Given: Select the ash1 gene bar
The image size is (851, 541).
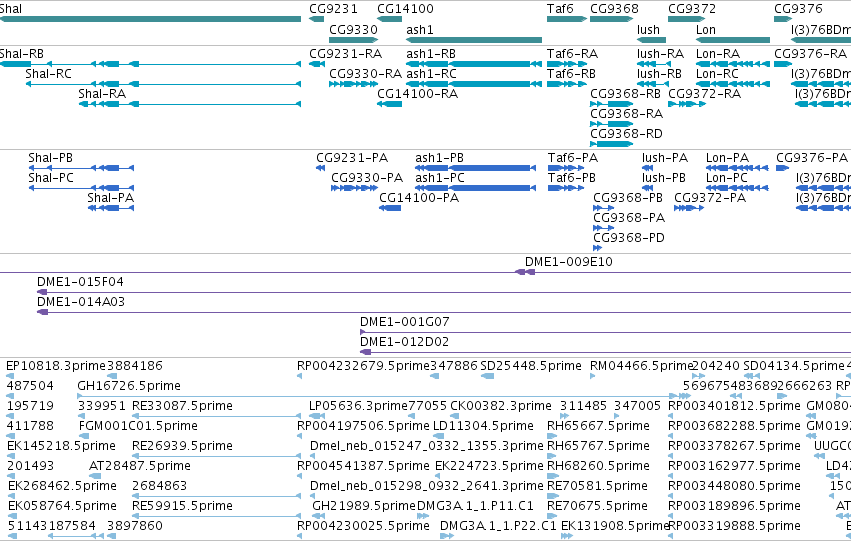Looking at the screenshot, I should tap(474, 40).
